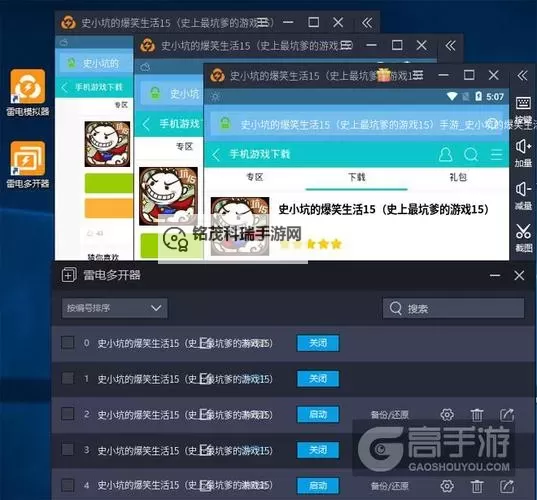The image size is (537, 500).
Task: Open hamburger menu in front emulator title bar
Action: tap(418, 75)
